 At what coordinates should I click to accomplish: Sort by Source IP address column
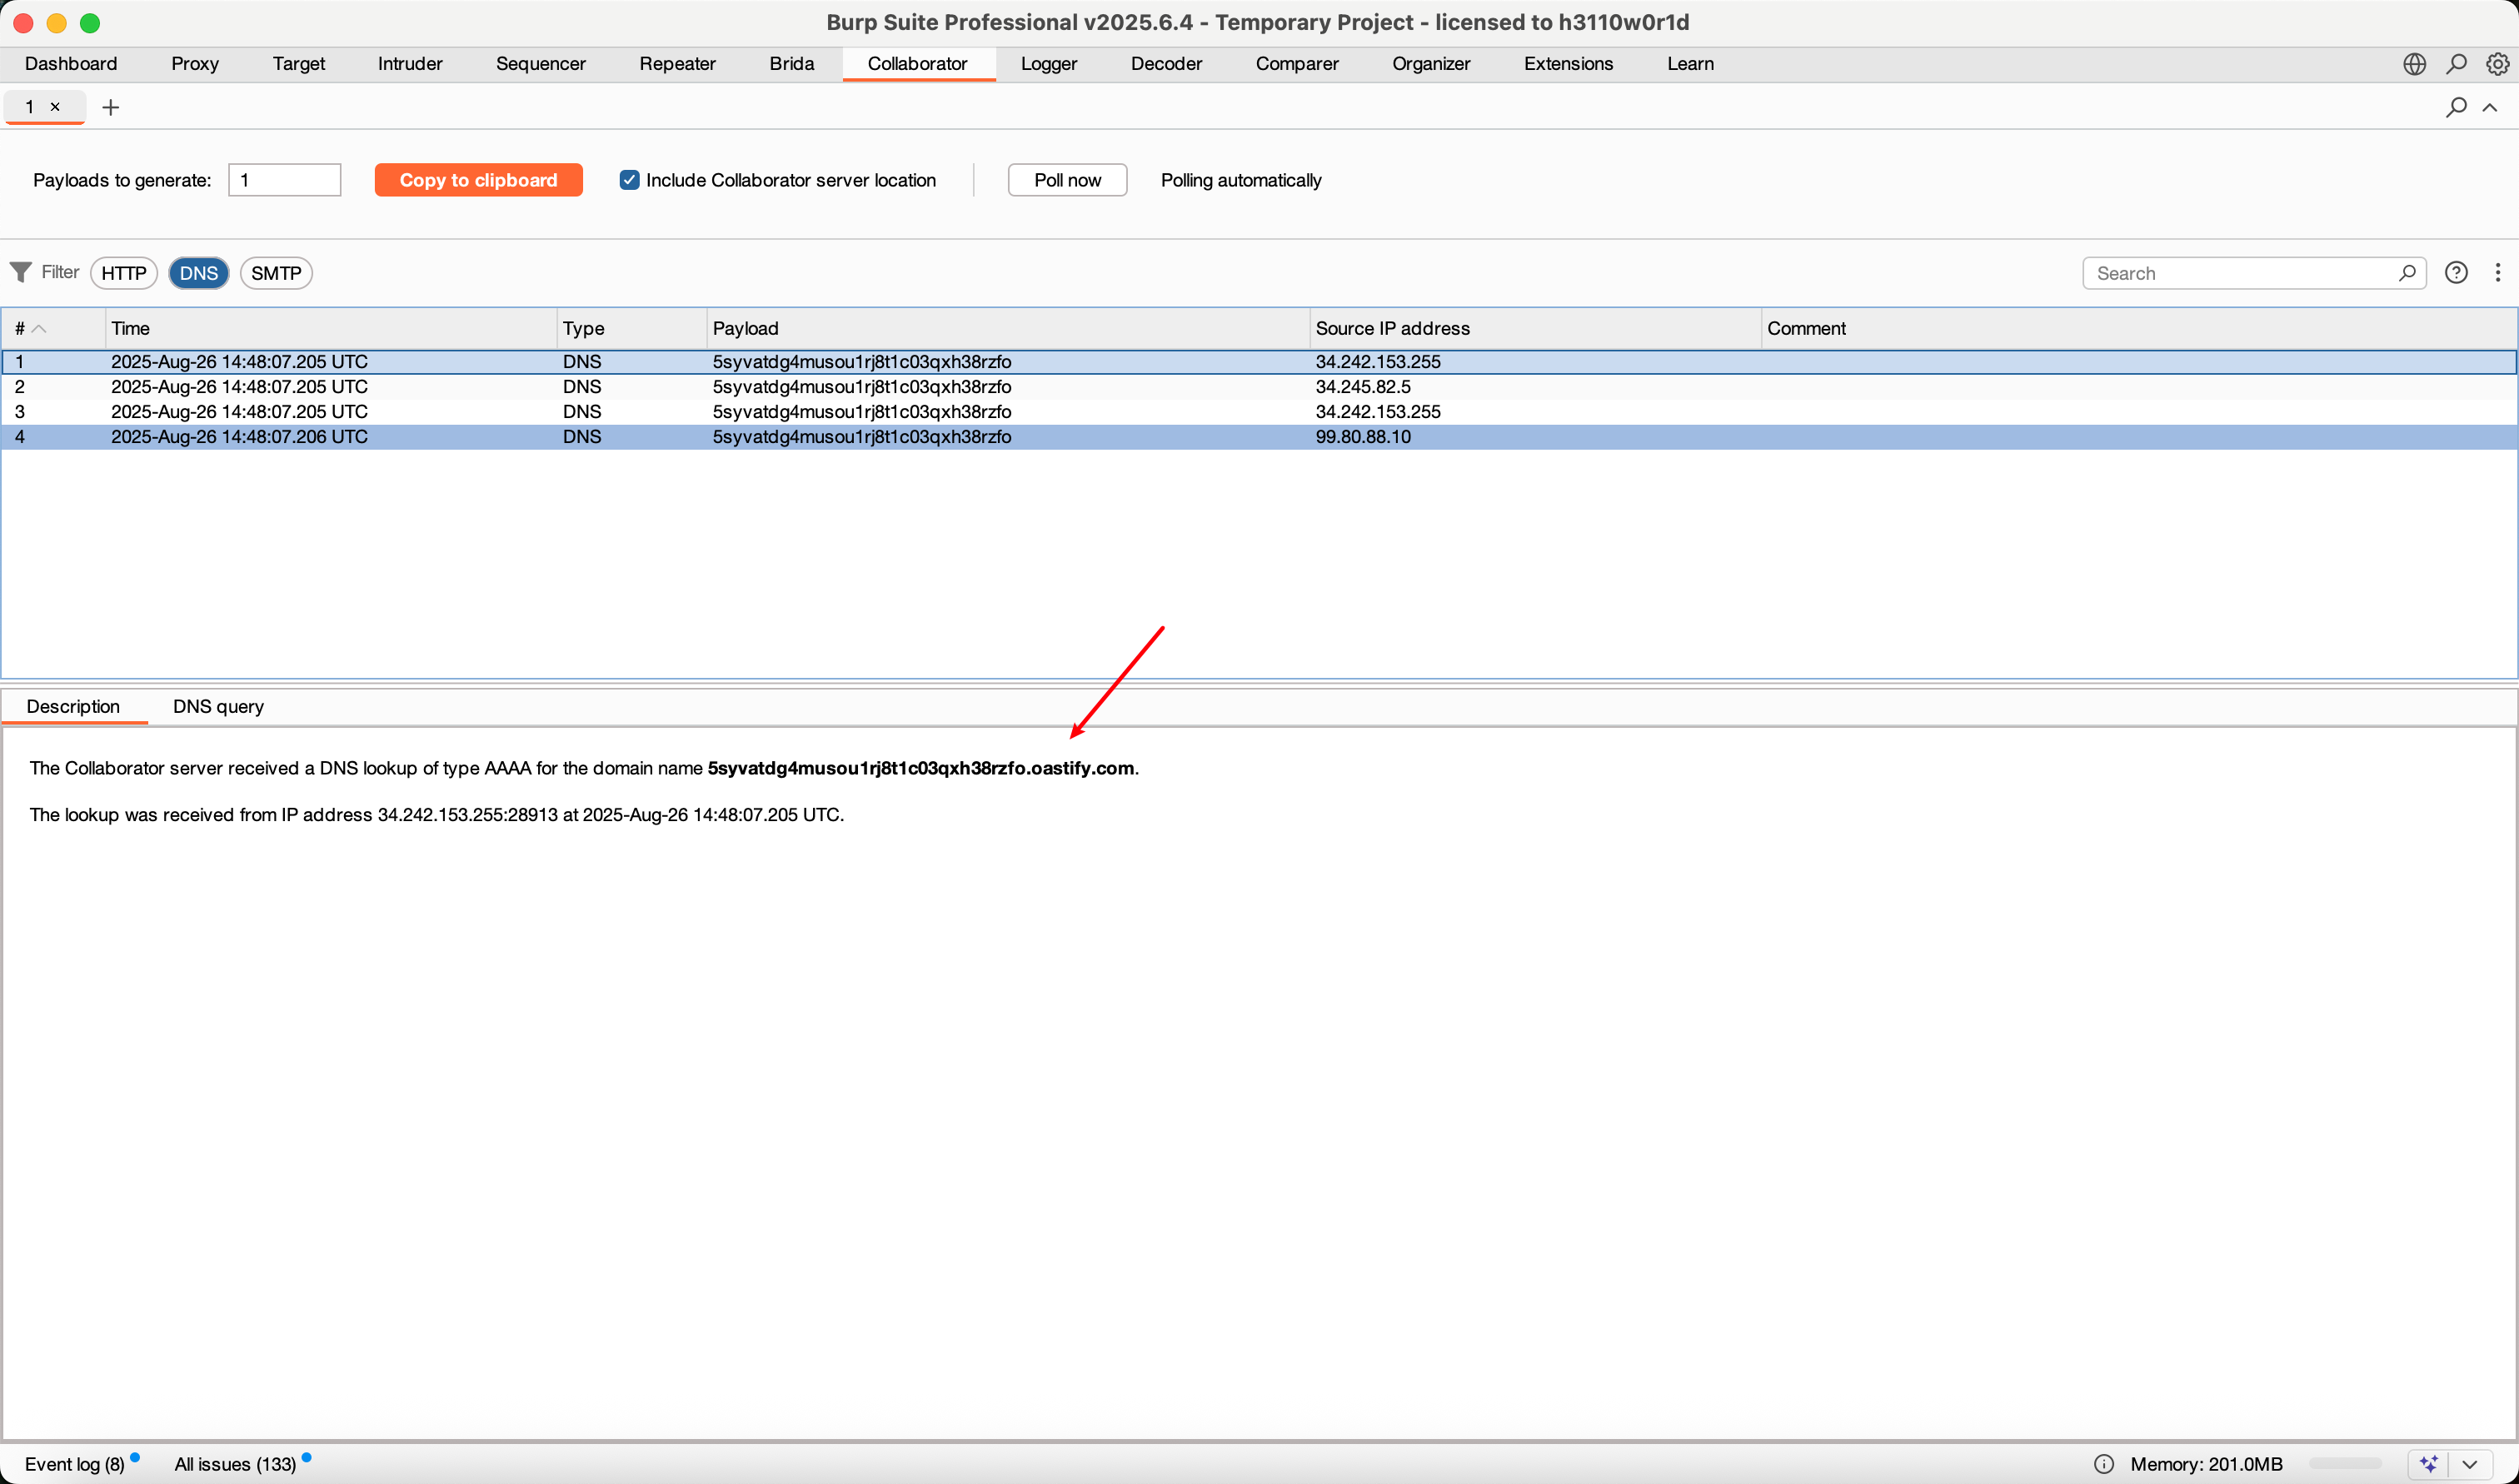click(x=1535, y=328)
